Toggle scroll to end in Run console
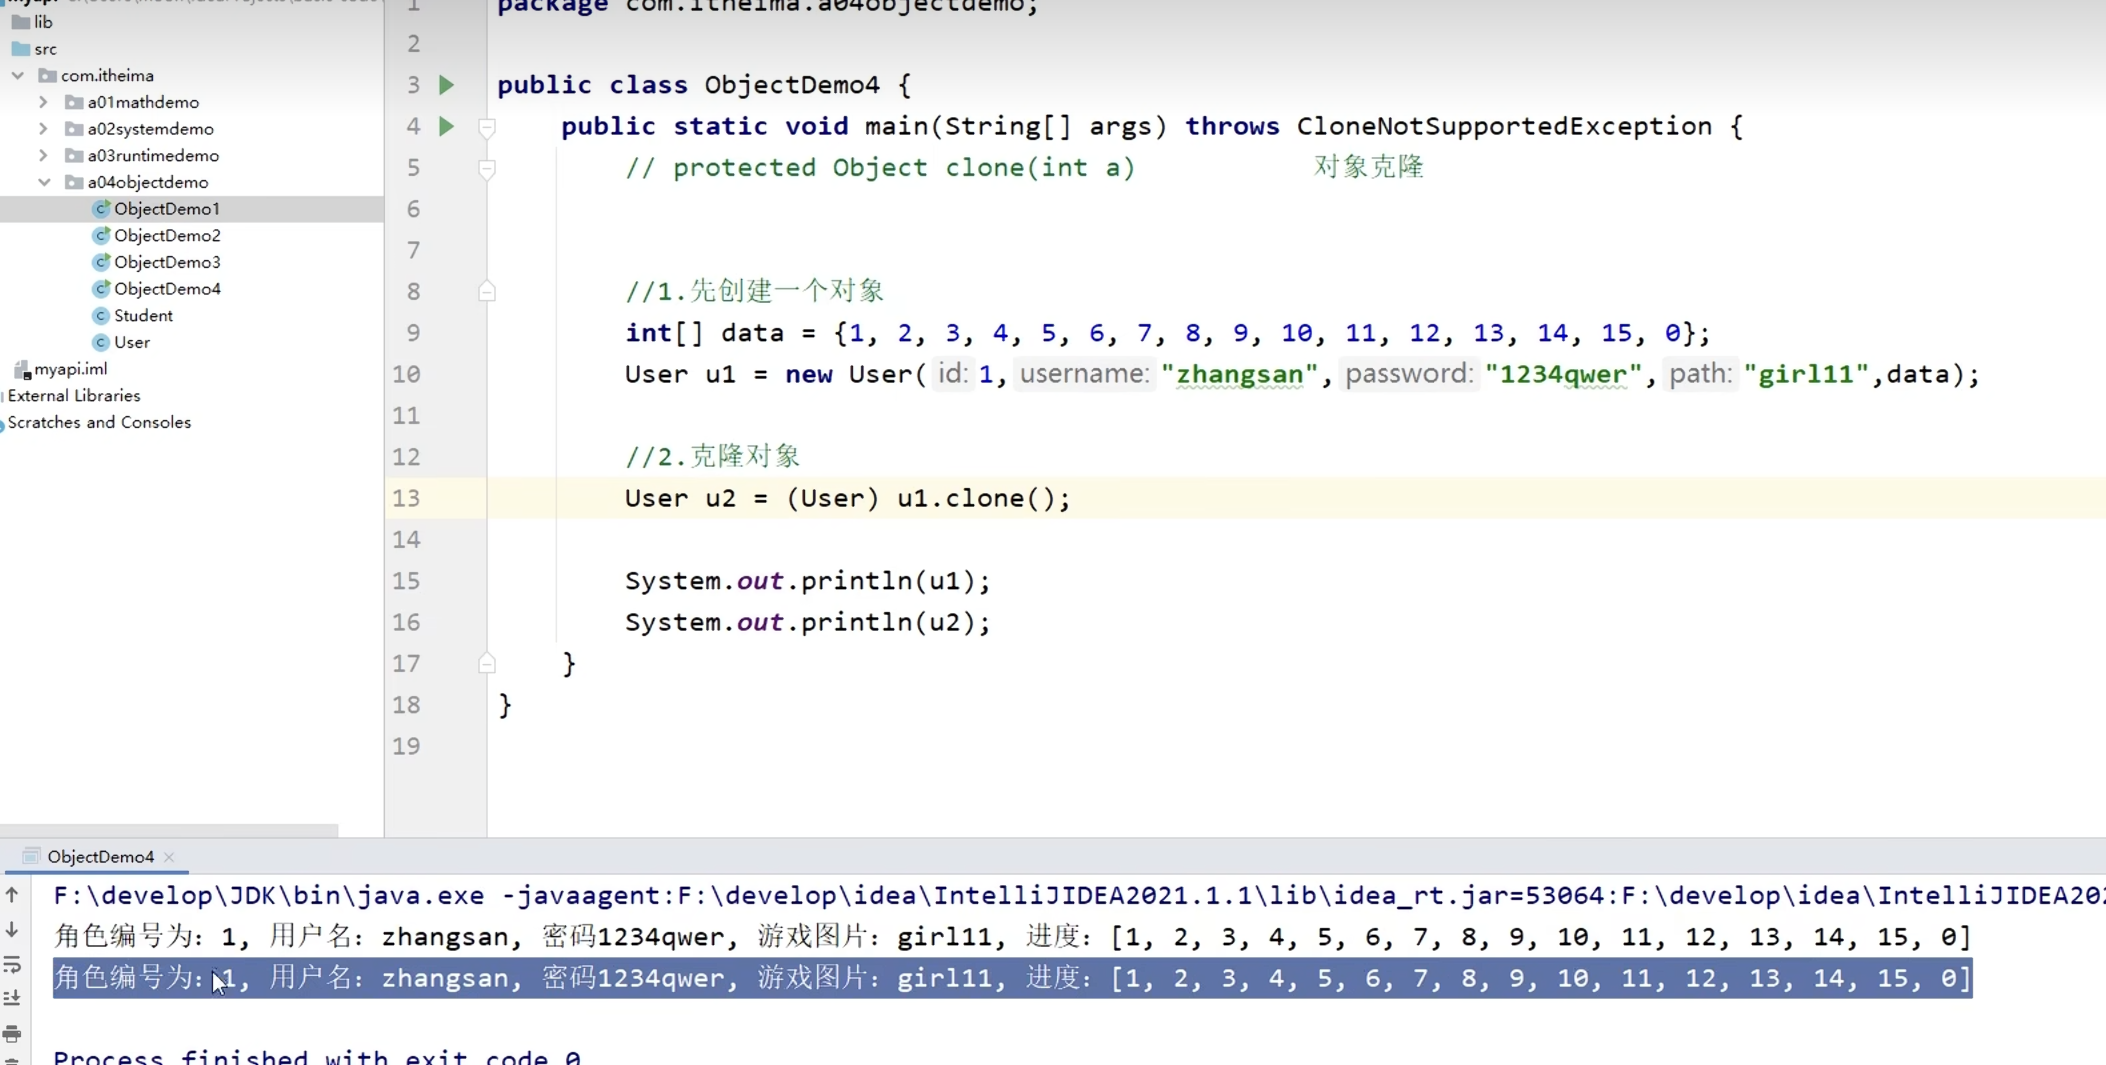 pos(12,998)
